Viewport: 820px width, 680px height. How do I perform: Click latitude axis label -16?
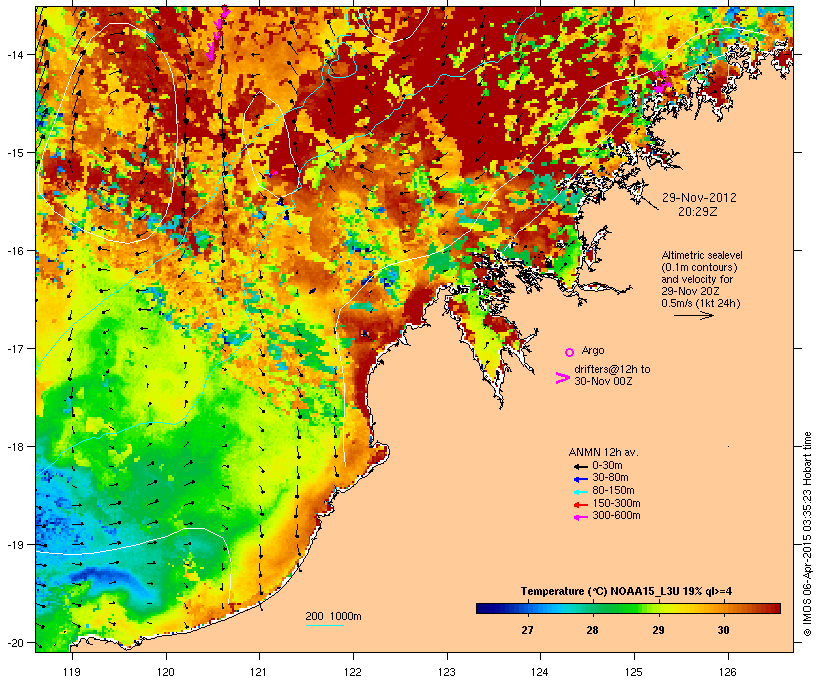pyautogui.click(x=15, y=251)
